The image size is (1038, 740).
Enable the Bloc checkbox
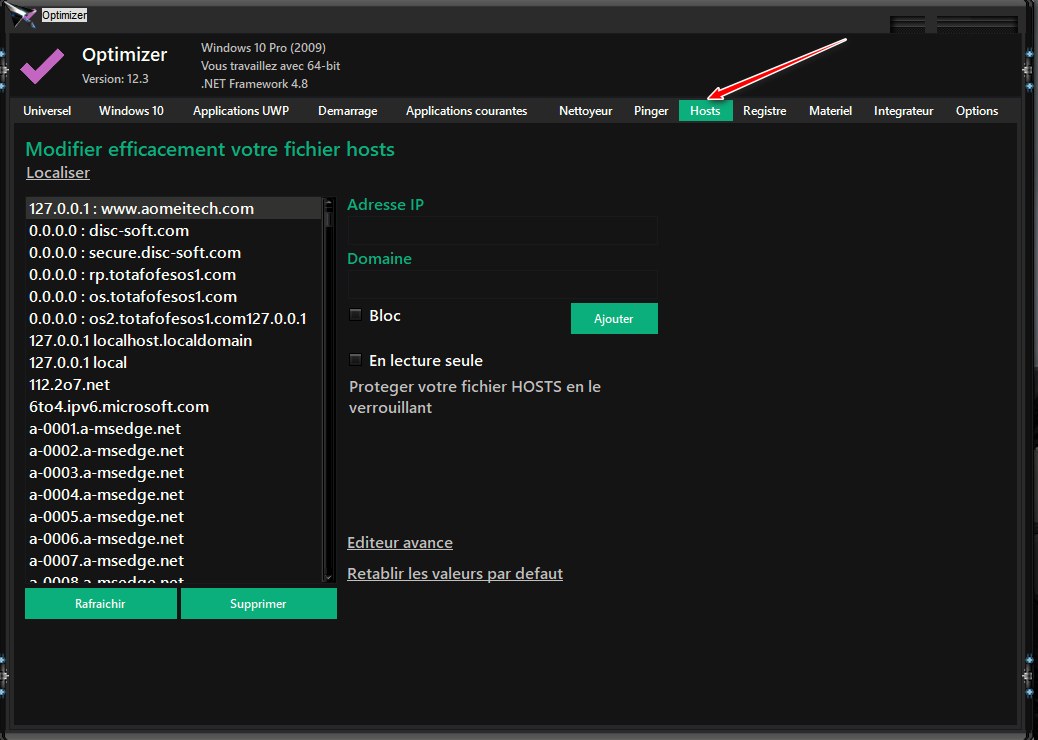355,316
